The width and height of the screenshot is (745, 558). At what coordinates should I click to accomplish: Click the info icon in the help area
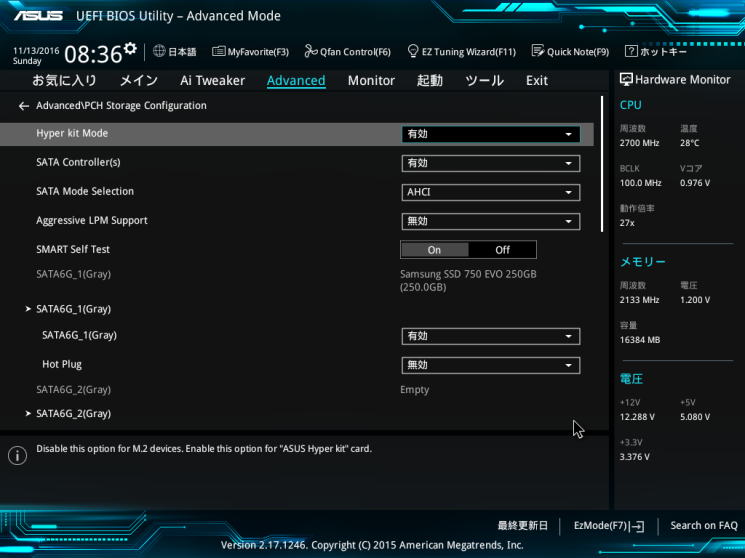17,455
